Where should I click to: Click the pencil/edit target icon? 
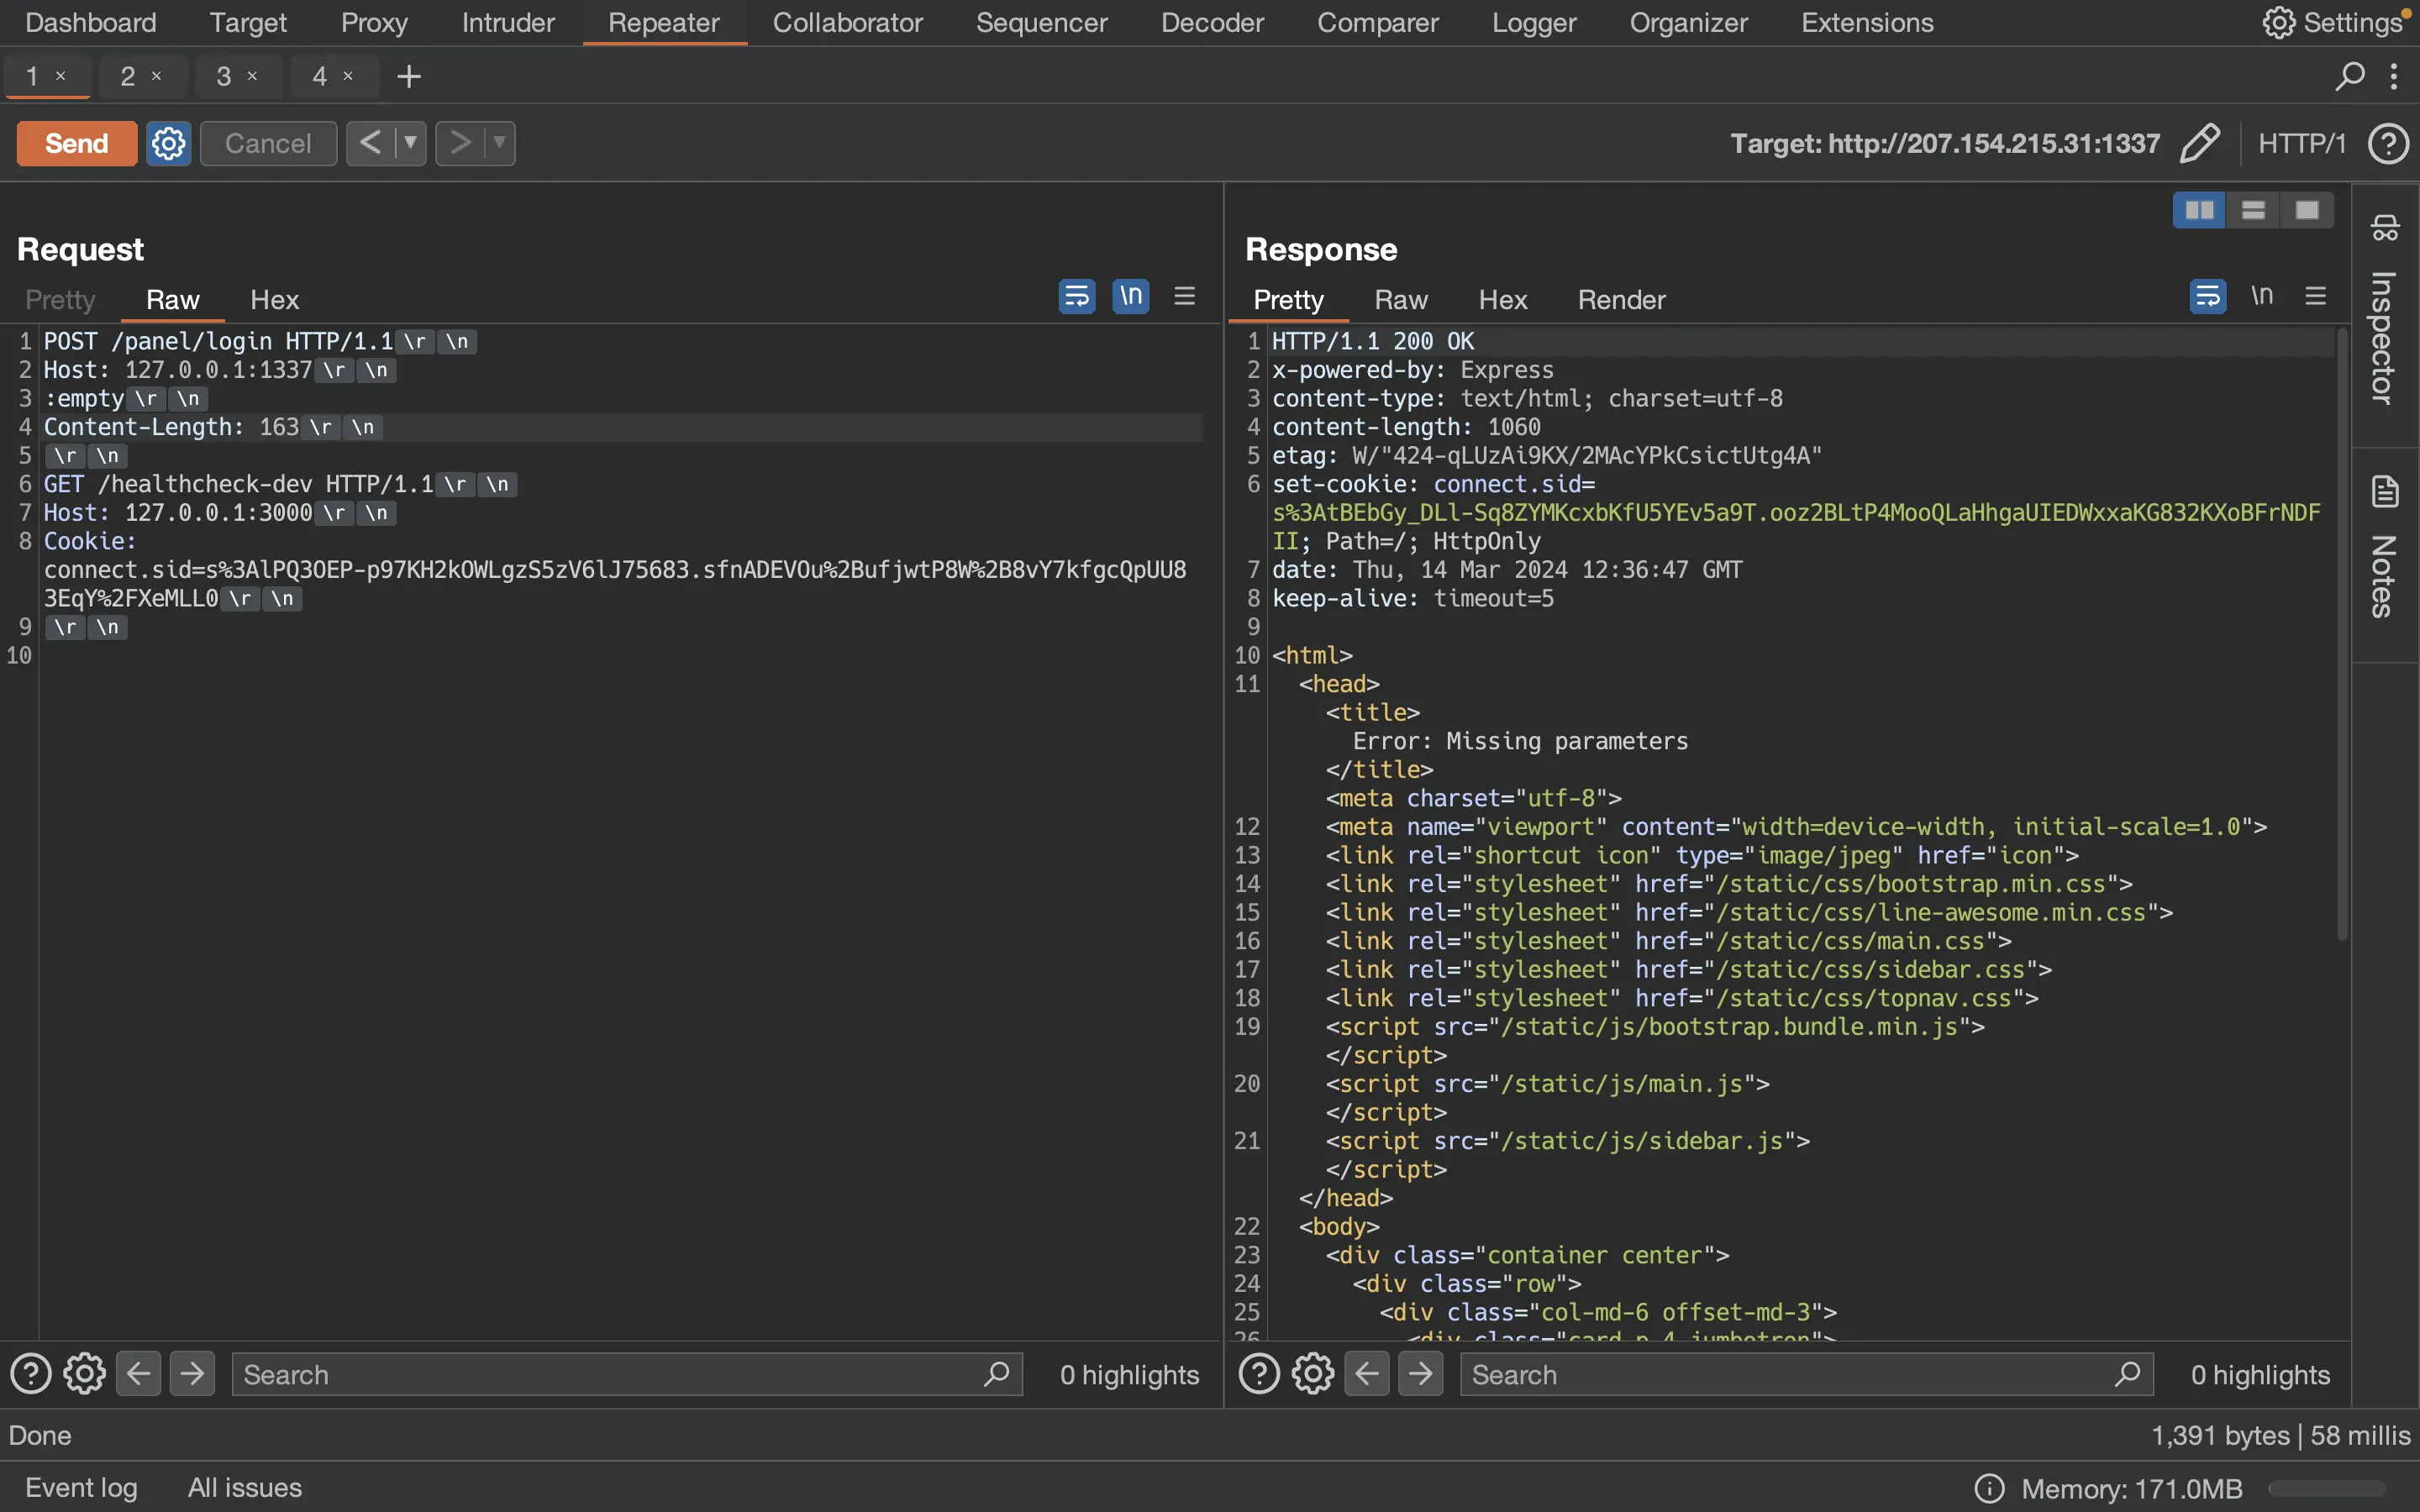[2201, 143]
